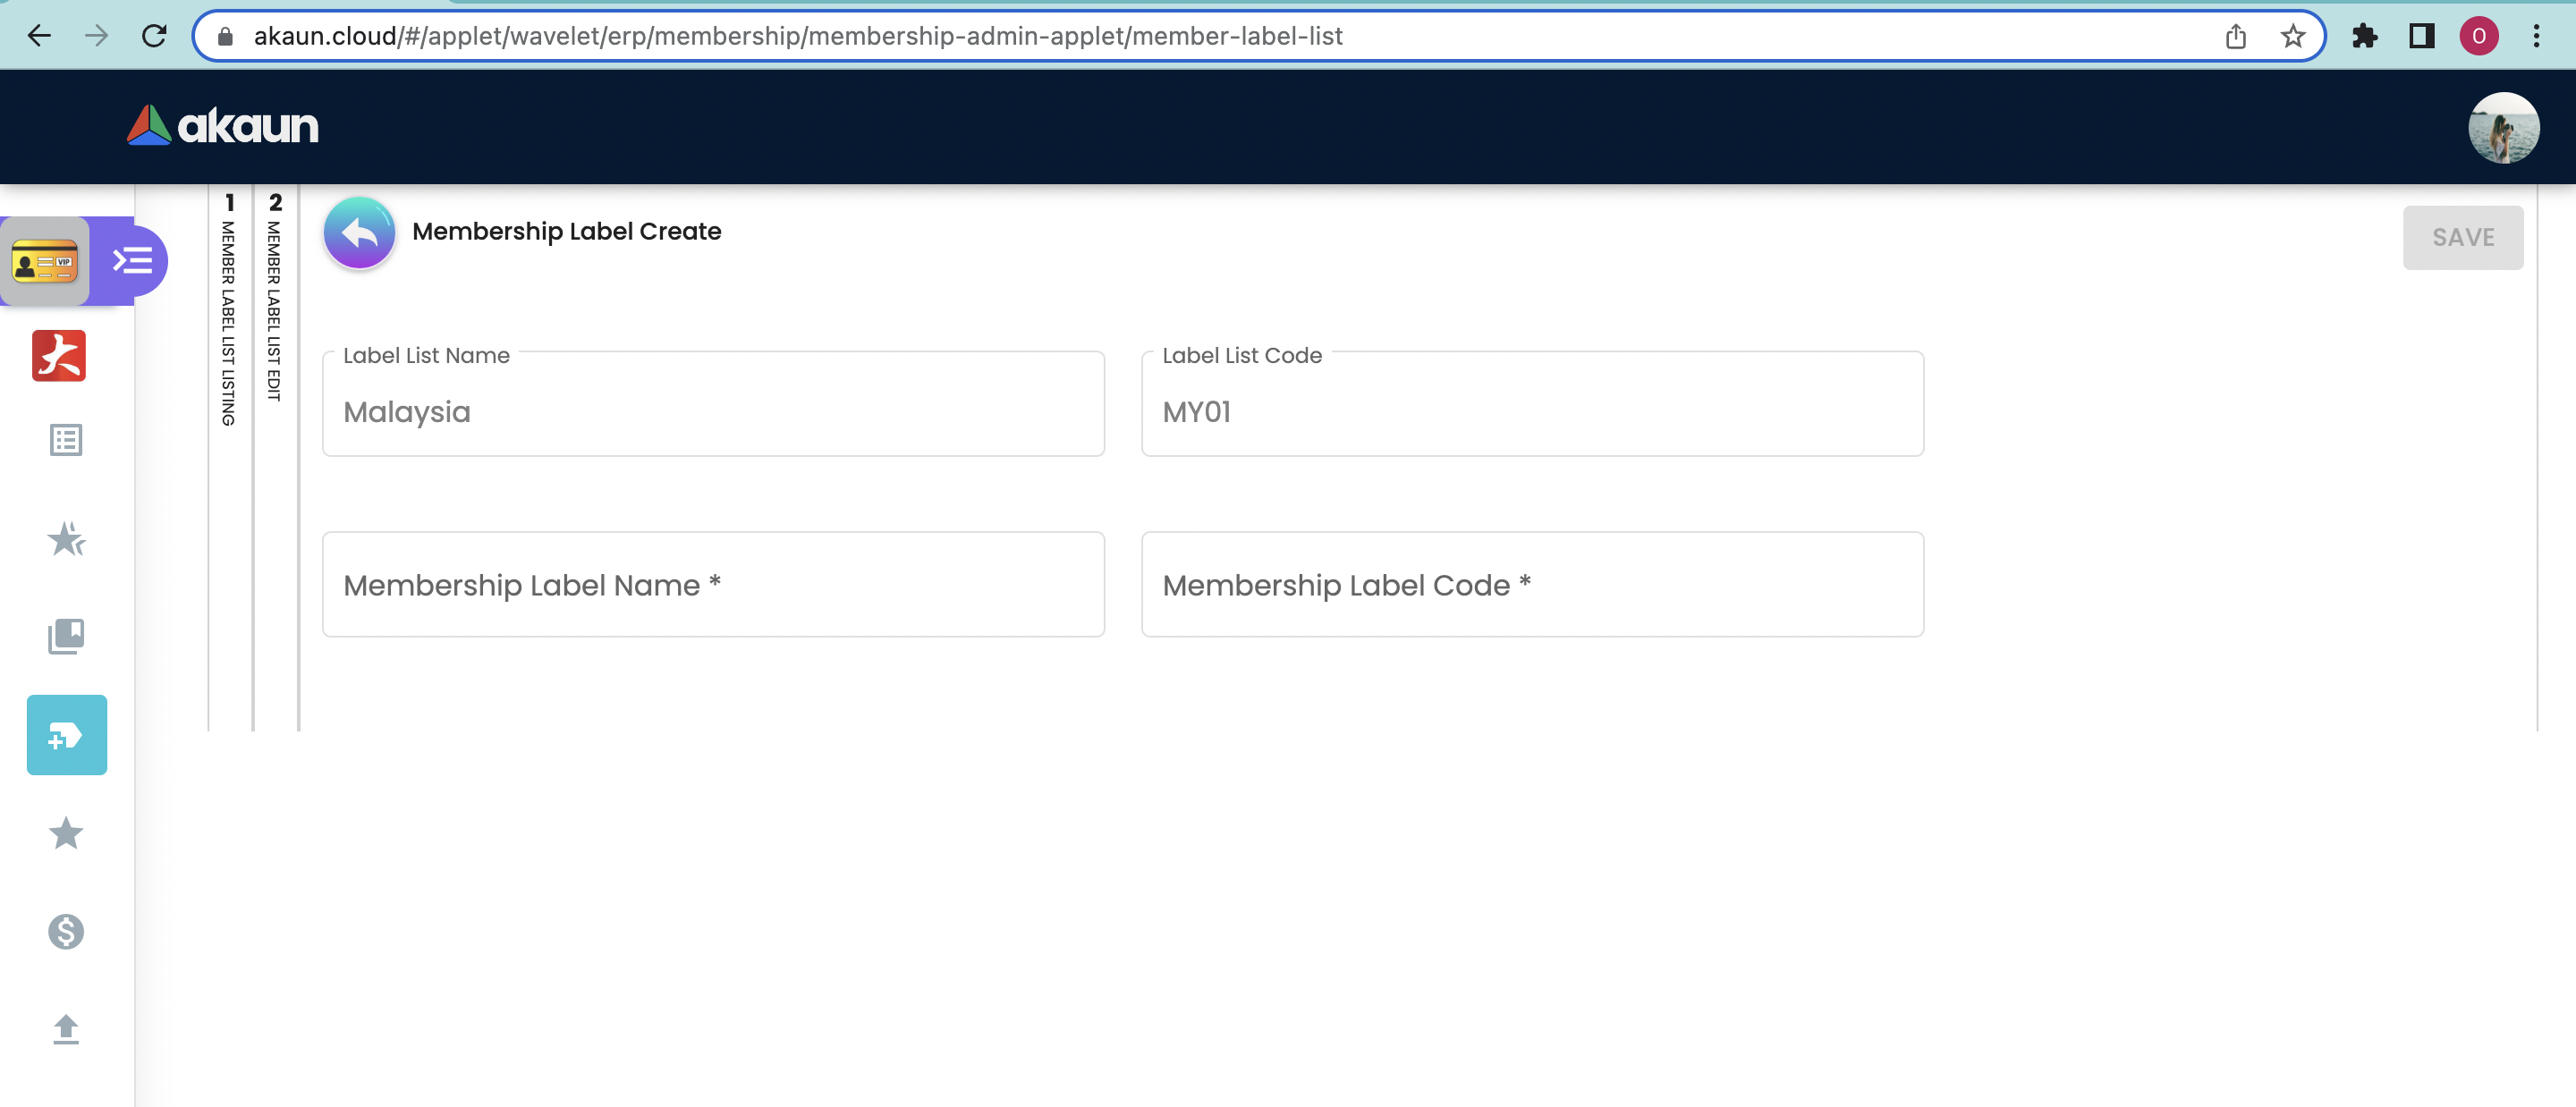This screenshot has height=1107, width=2576.
Task: Switch to Member Label List Listing tab
Action: (x=229, y=310)
